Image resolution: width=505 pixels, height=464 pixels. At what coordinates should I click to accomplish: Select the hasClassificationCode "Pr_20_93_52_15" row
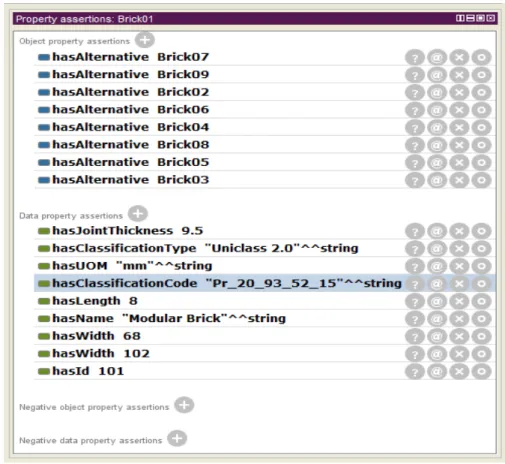click(265, 283)
